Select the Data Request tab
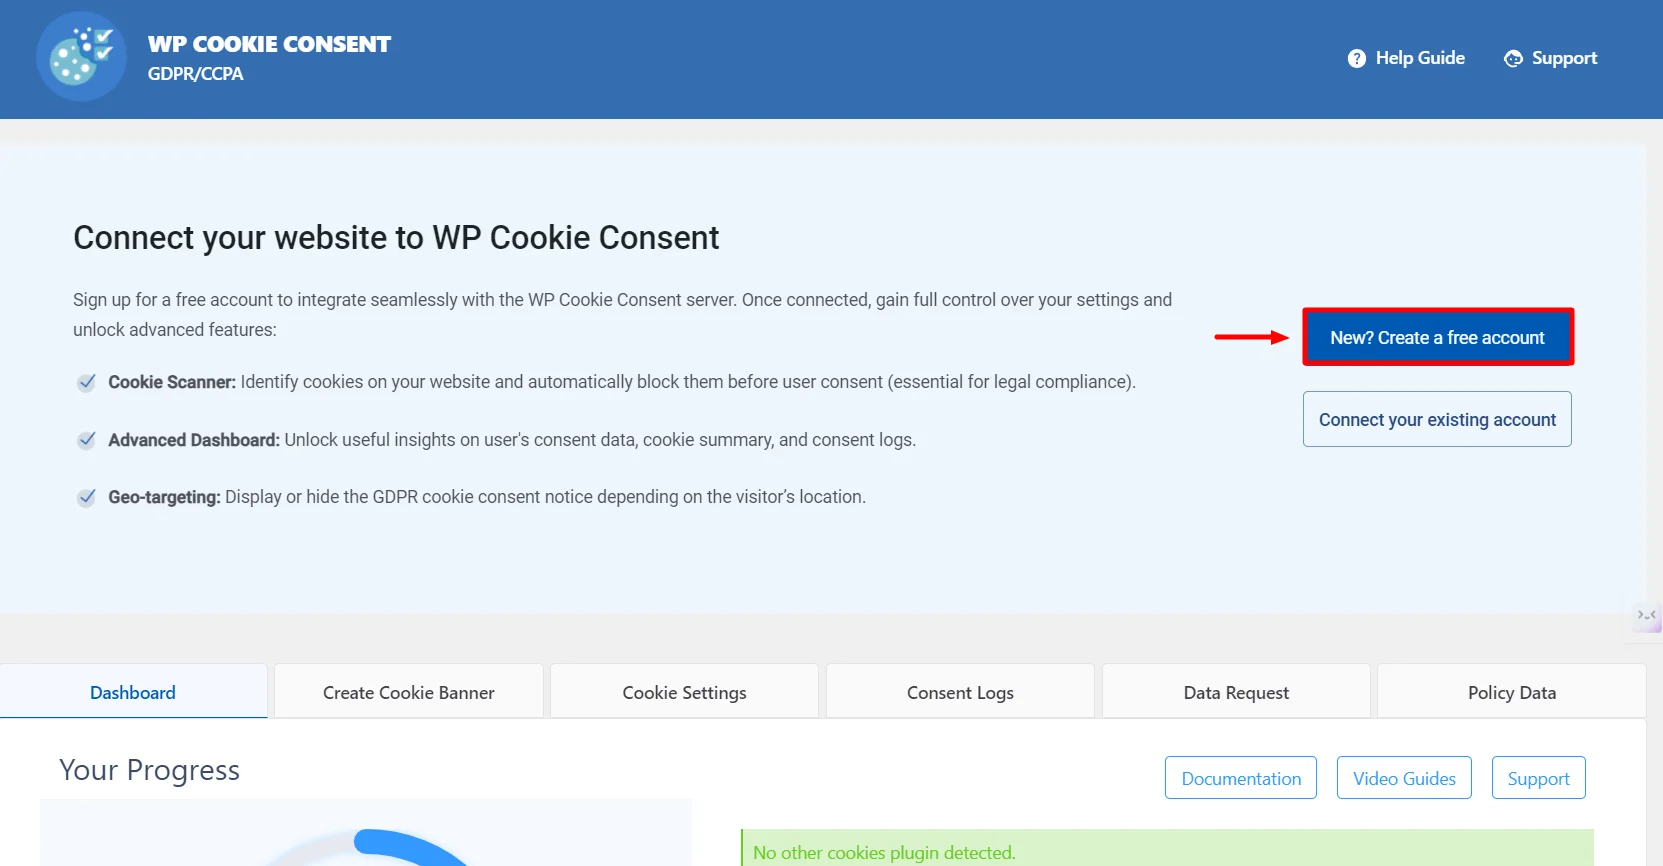Screen dimensions: 1663x866 pos(1236,693)
